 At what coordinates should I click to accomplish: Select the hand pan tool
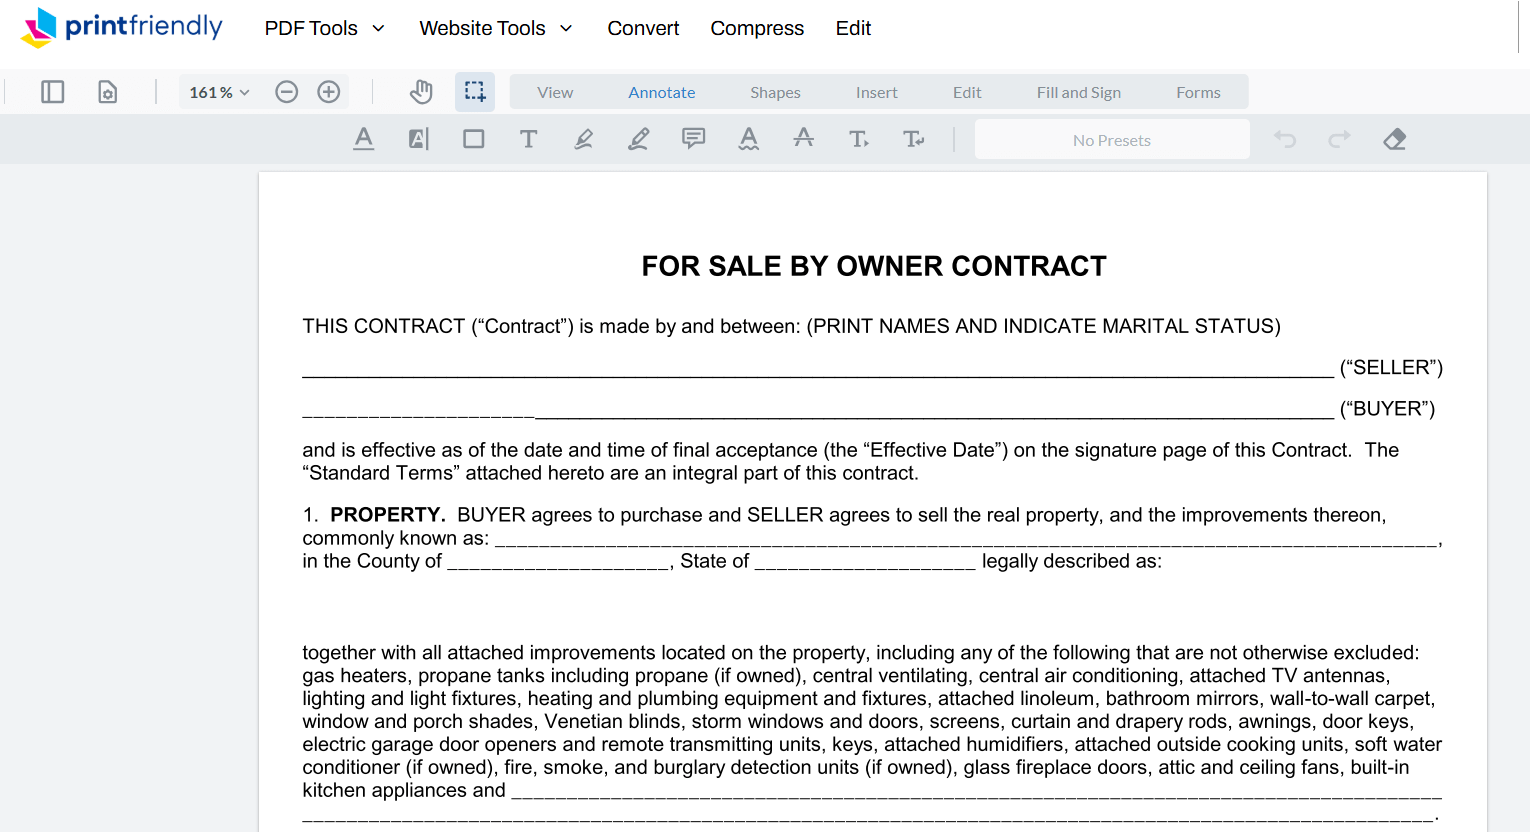pyautogui.click(x=421, y=91)
